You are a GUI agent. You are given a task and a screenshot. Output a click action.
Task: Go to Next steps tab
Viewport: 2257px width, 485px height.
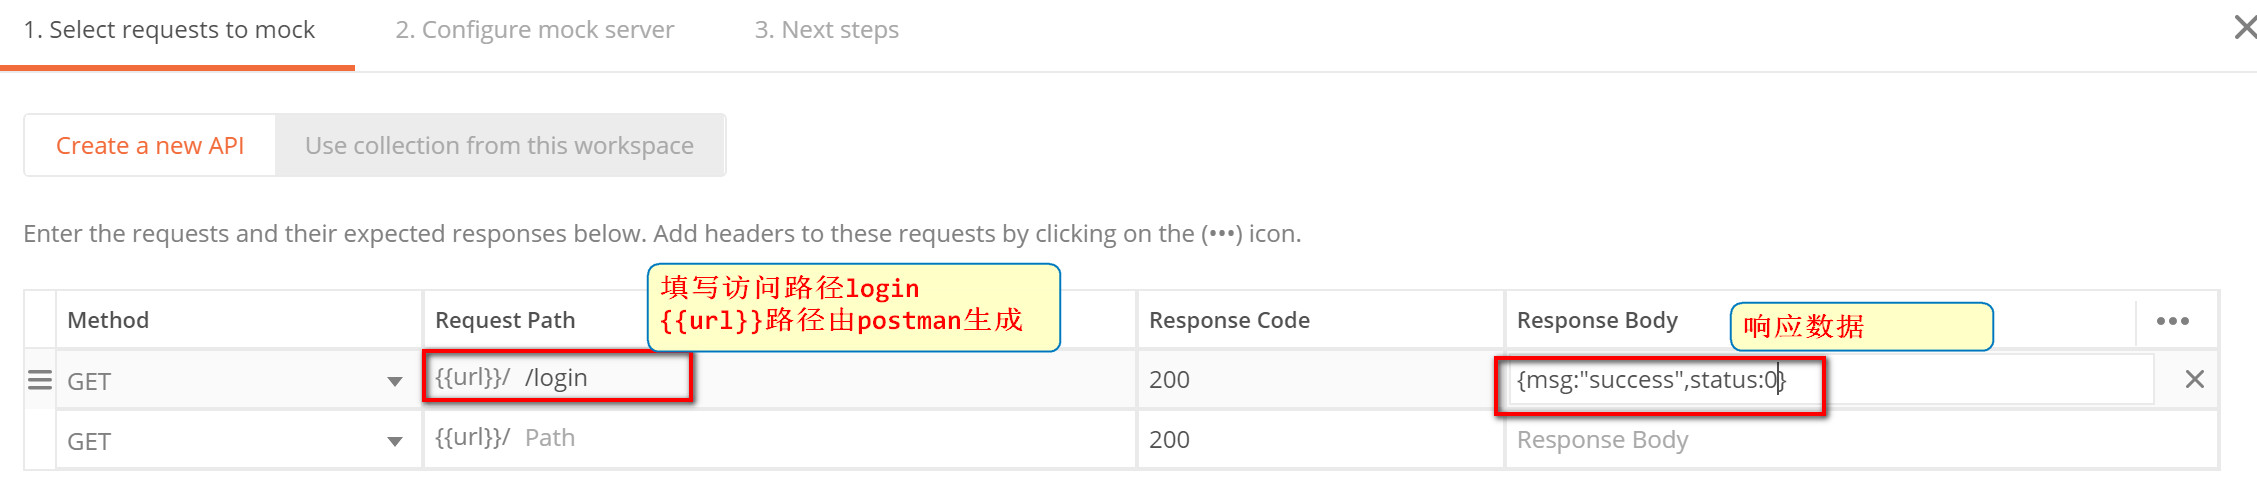point(826,30)
